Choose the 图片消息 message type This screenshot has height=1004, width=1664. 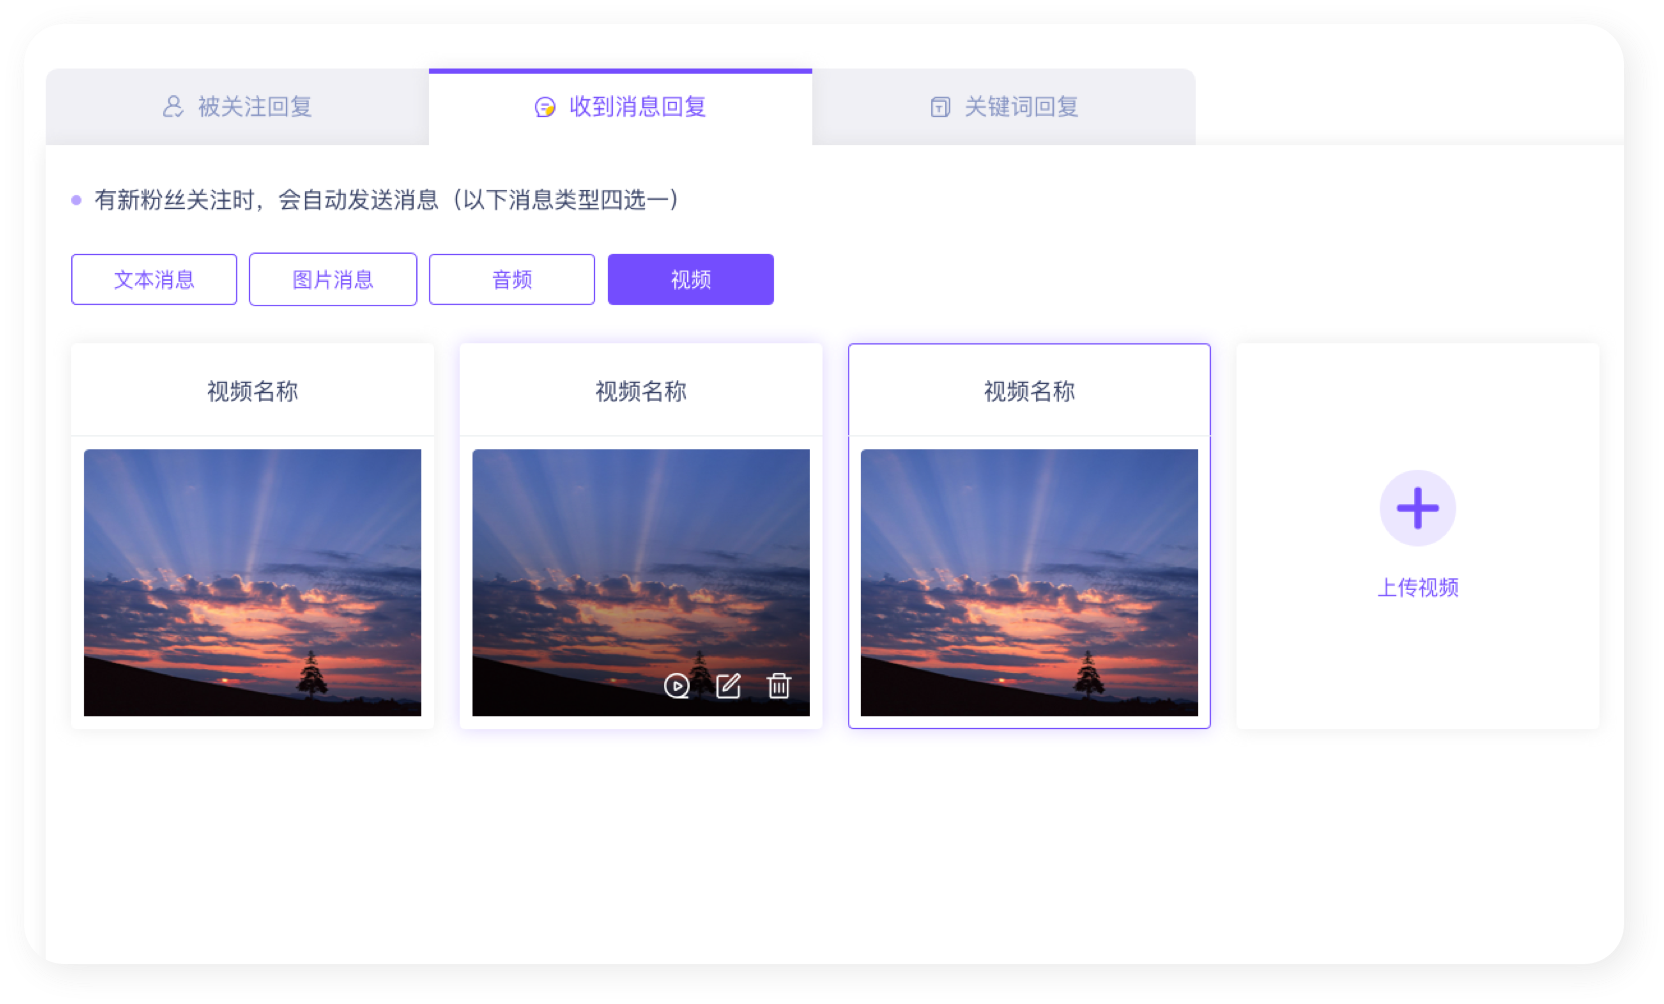click(x=333, y=279)
